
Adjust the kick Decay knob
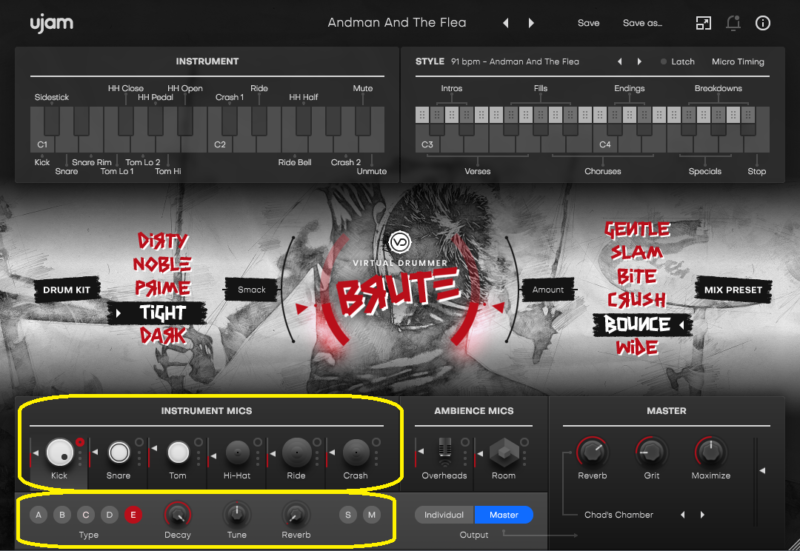click(x=177, y=515)
